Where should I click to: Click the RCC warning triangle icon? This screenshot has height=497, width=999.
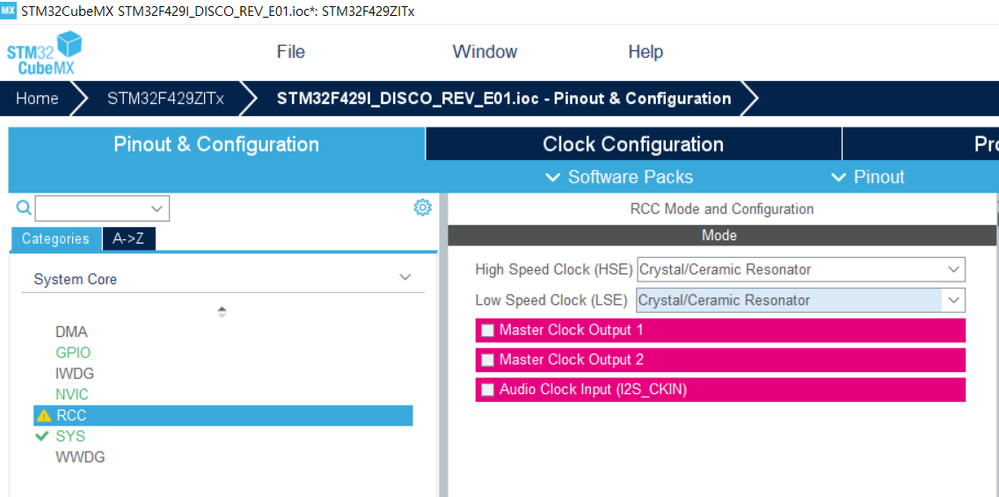[x=43, y=416]
